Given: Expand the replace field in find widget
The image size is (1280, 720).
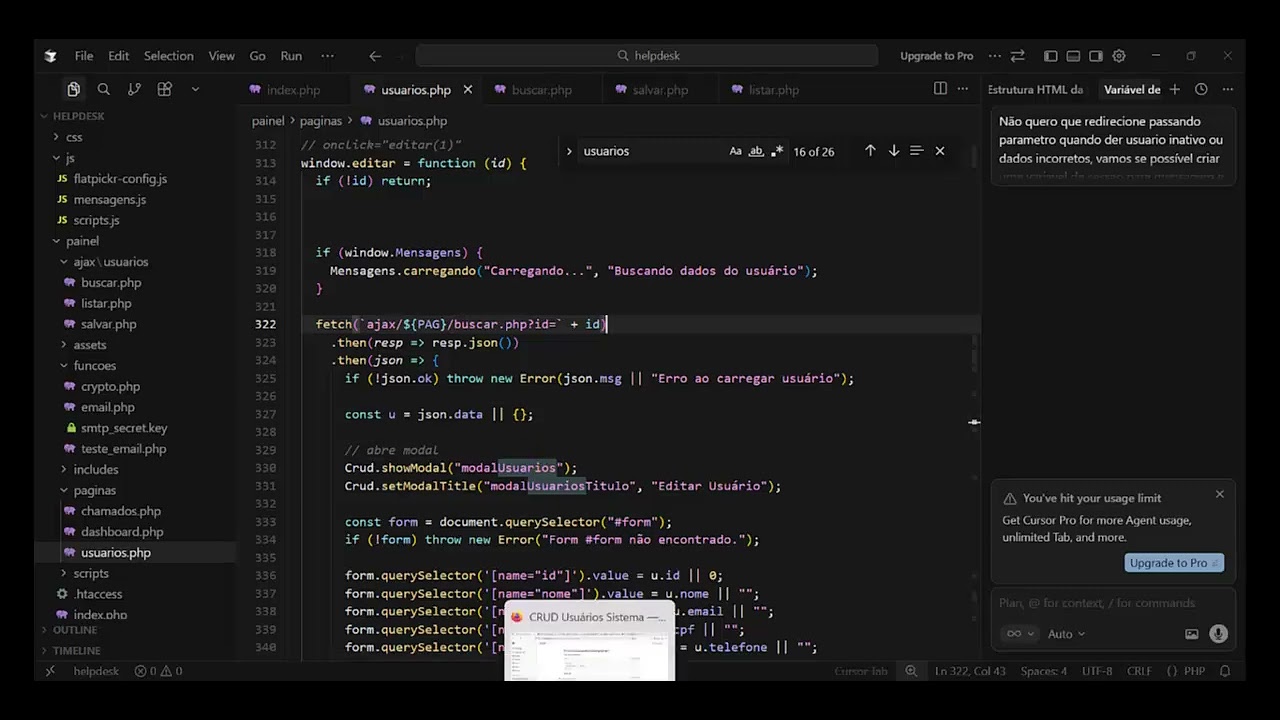Looking at the screenshot, I should pos(569,151).
